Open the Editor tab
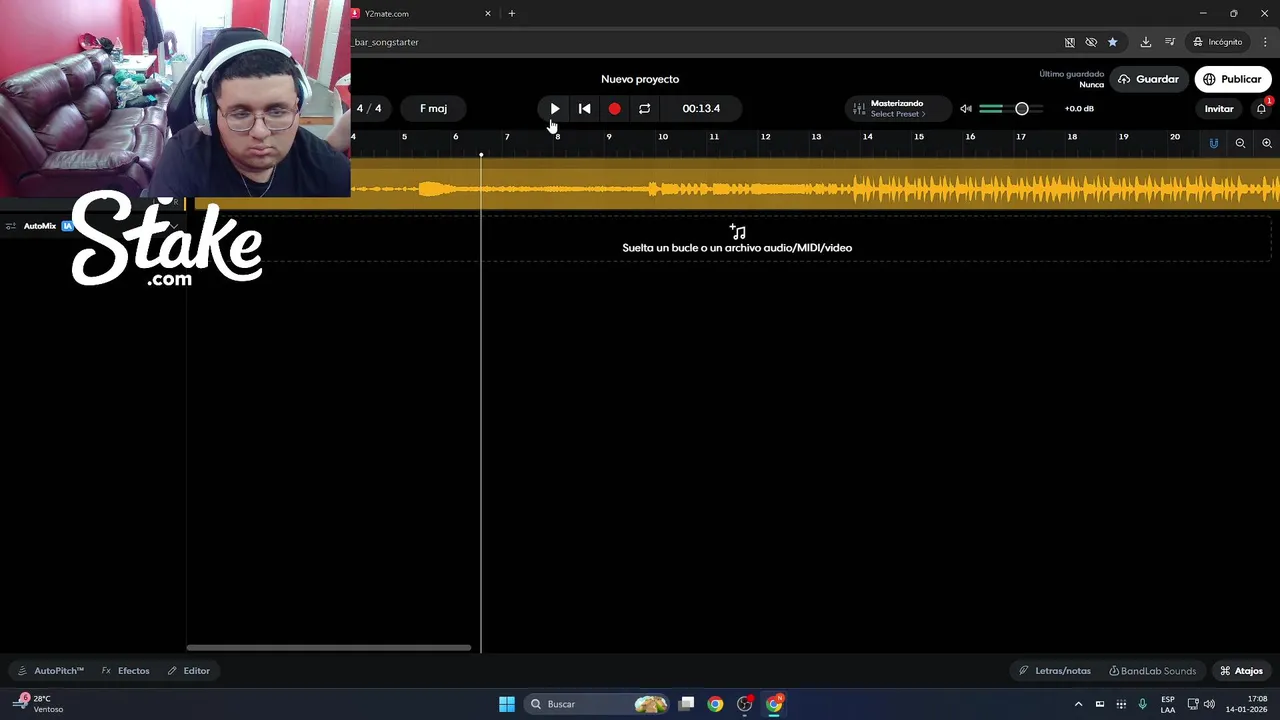Screen dimensions: 1280x720 click(x=188, y=671)
